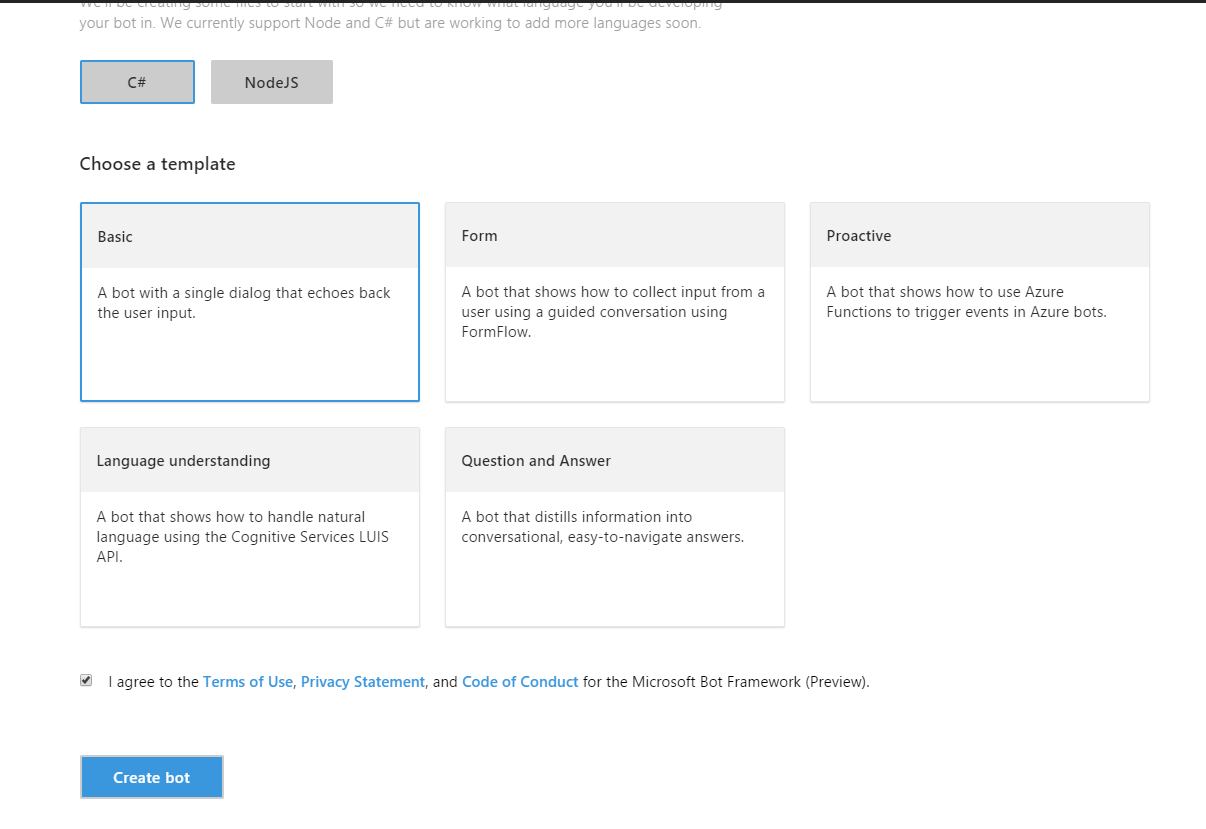The image size is (1206, 829).
Task: Uncheck the agreement checkbox
Action: coord(86,681)
